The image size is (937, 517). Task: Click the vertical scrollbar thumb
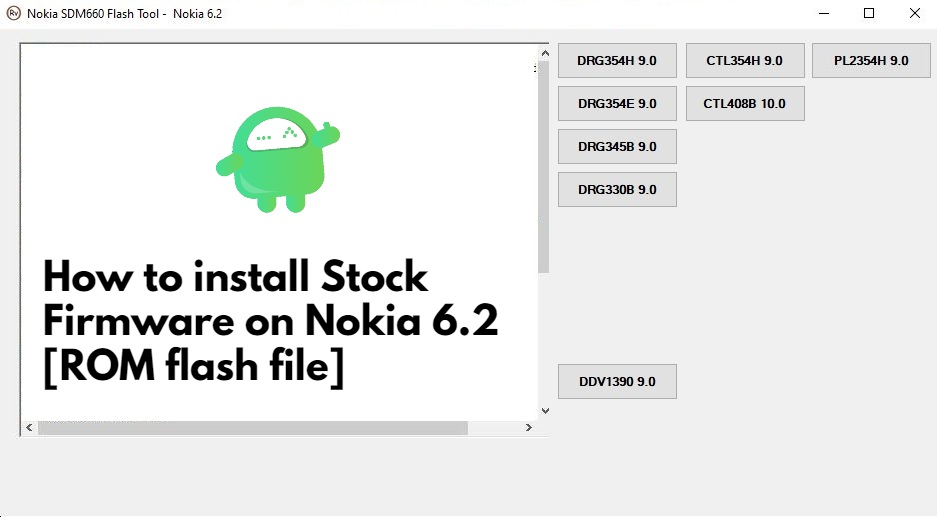(543, 166)
